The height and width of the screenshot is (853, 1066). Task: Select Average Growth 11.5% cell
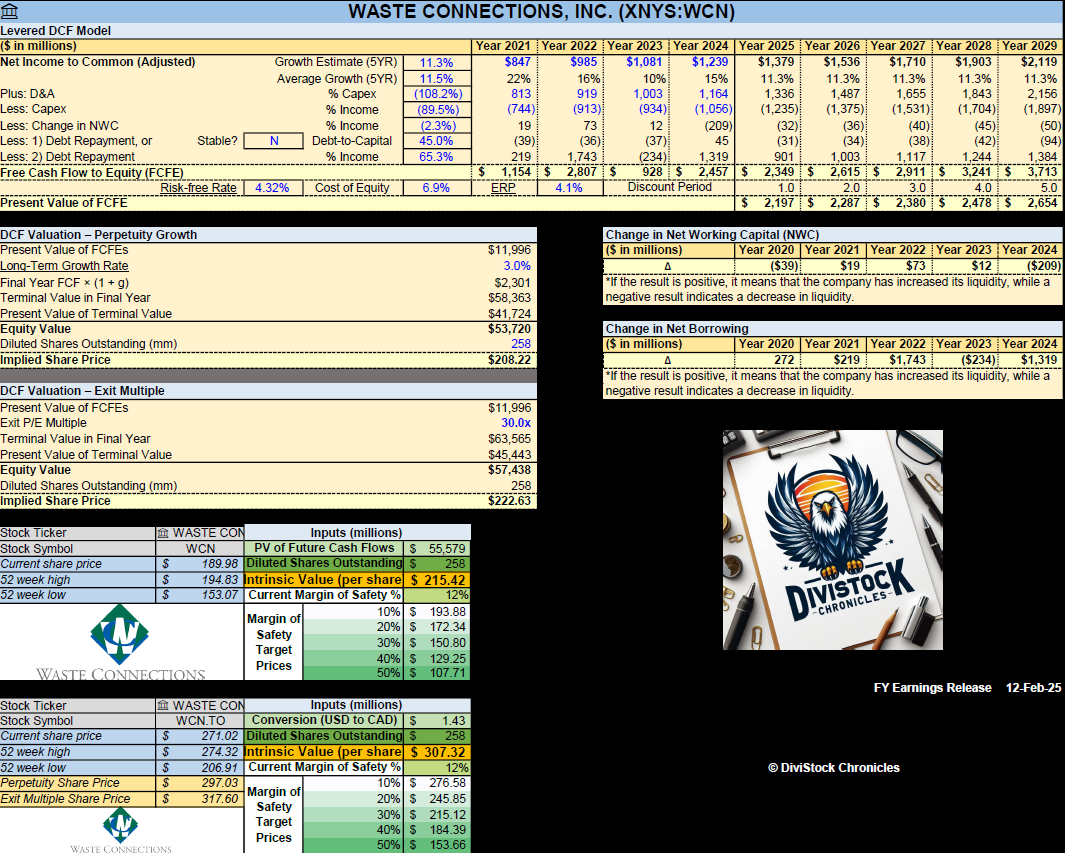coord(436,78)
